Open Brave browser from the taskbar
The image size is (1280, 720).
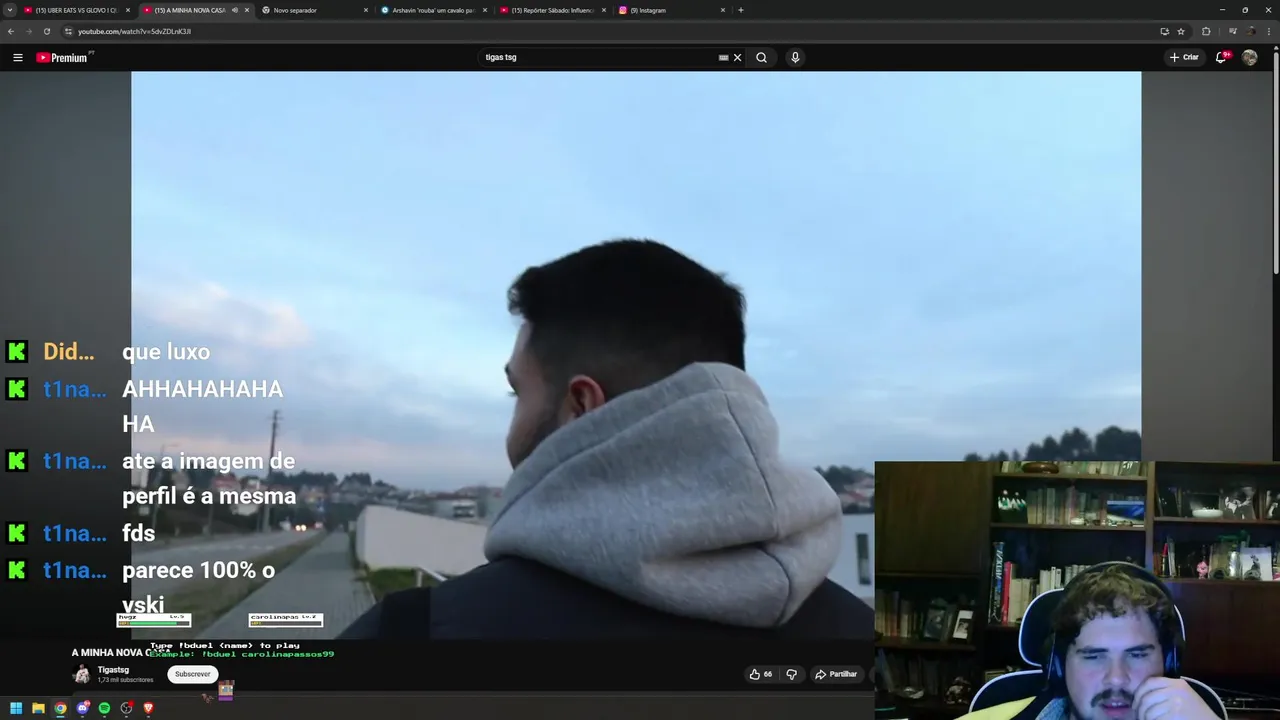click(x=148, y=708)
